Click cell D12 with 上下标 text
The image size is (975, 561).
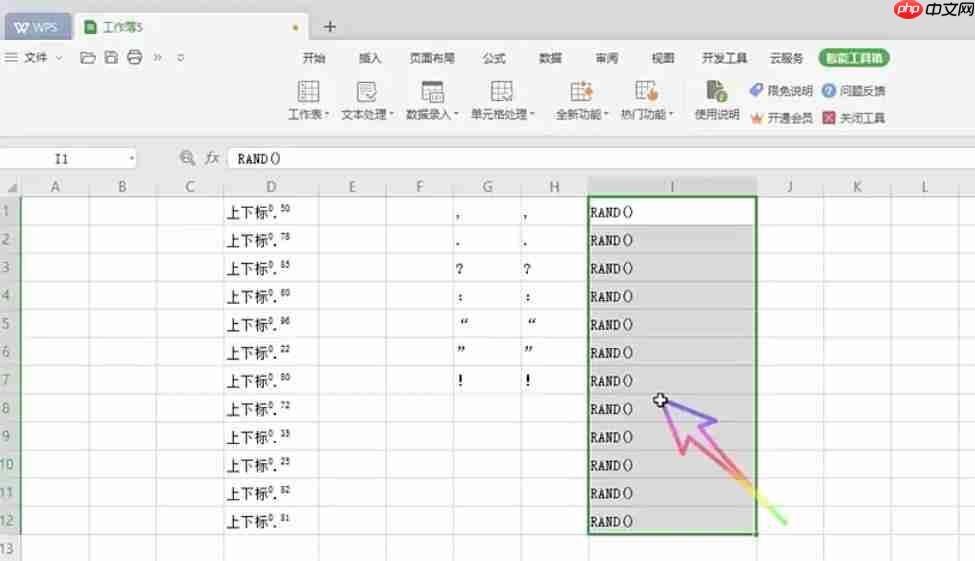pyautogui.click(x=271, y=521)
